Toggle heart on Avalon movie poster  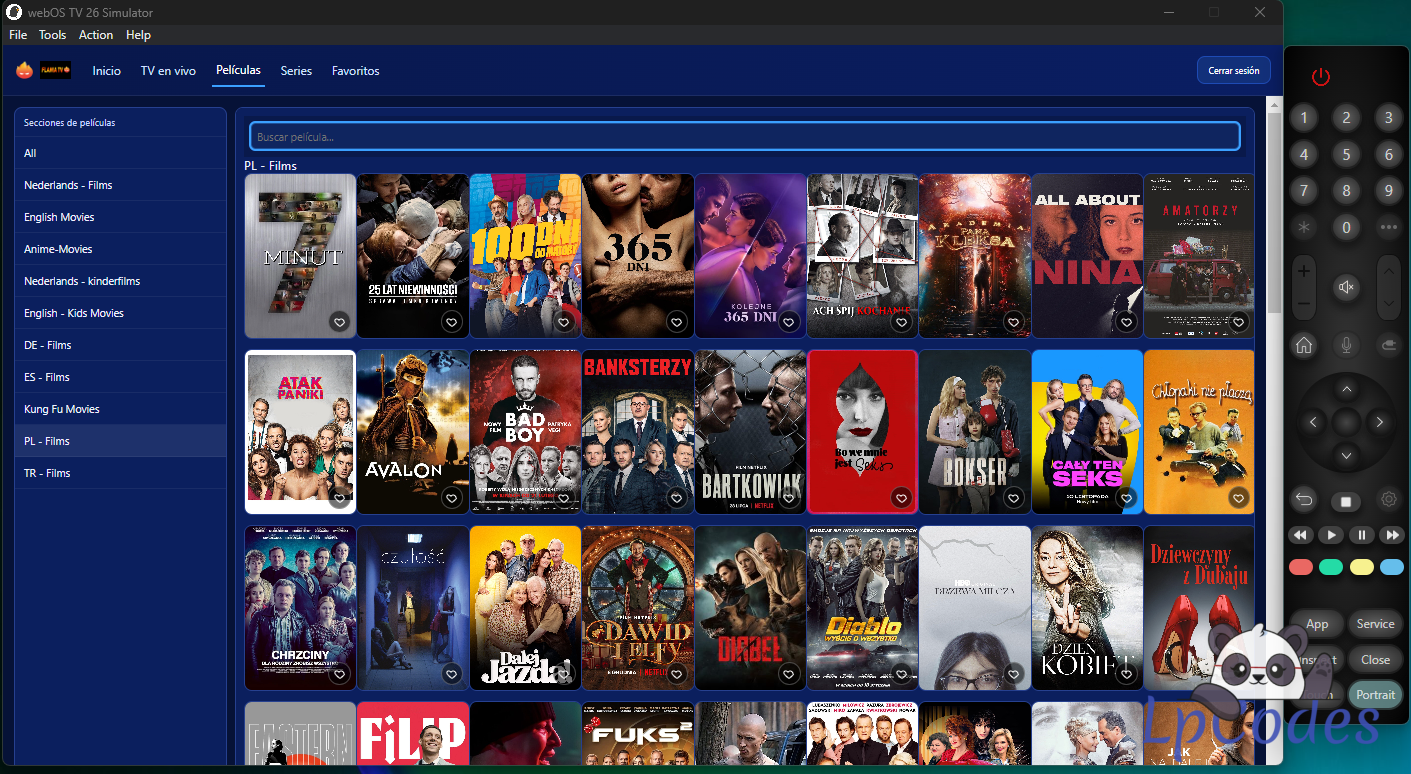tap(451, 498)
